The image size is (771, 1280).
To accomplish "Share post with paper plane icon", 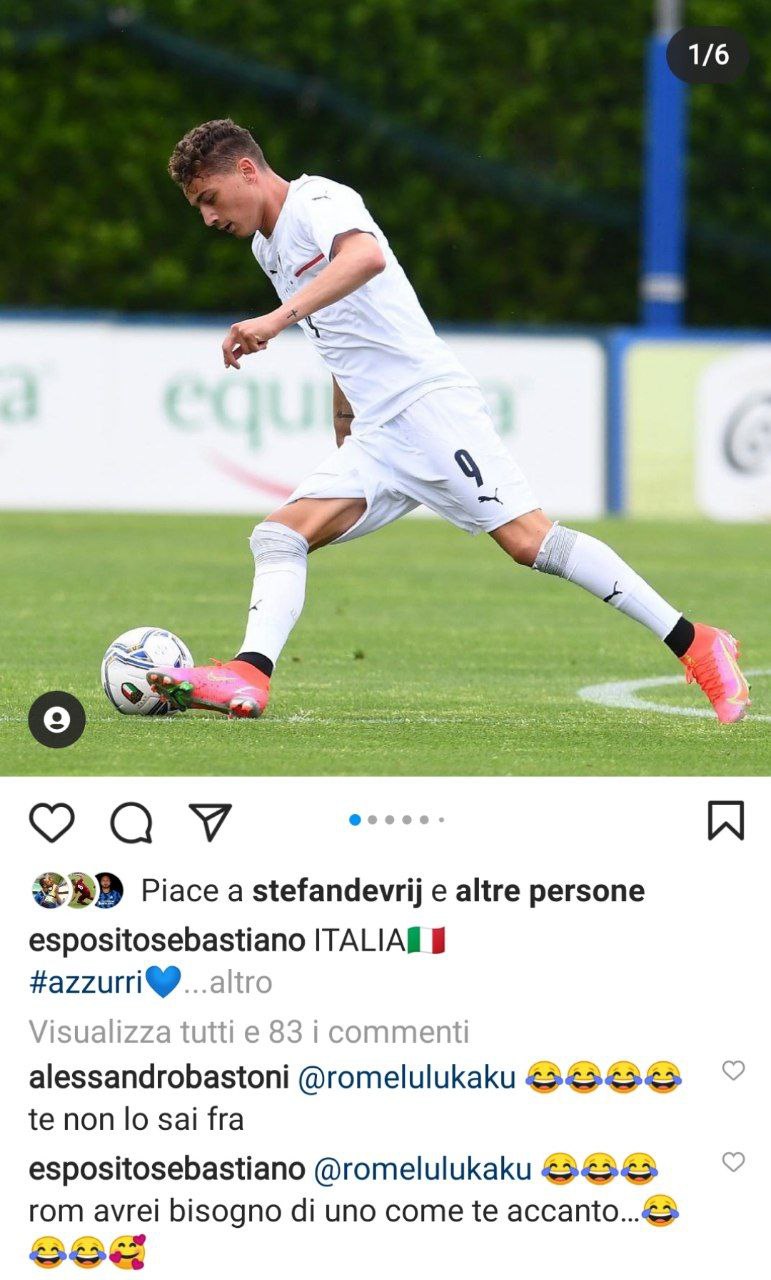I will click(x=210, y=821).
